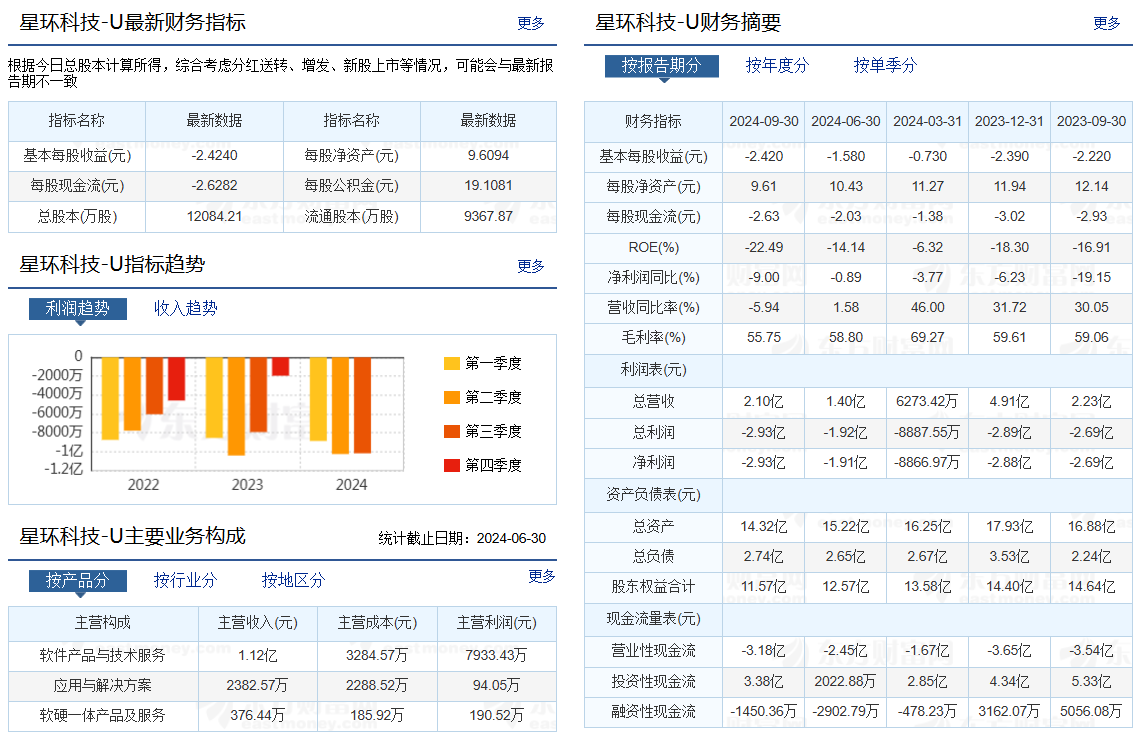Click 投资性现金流 value 2022.88万
1144x748 pixels.
coord(846,682)
